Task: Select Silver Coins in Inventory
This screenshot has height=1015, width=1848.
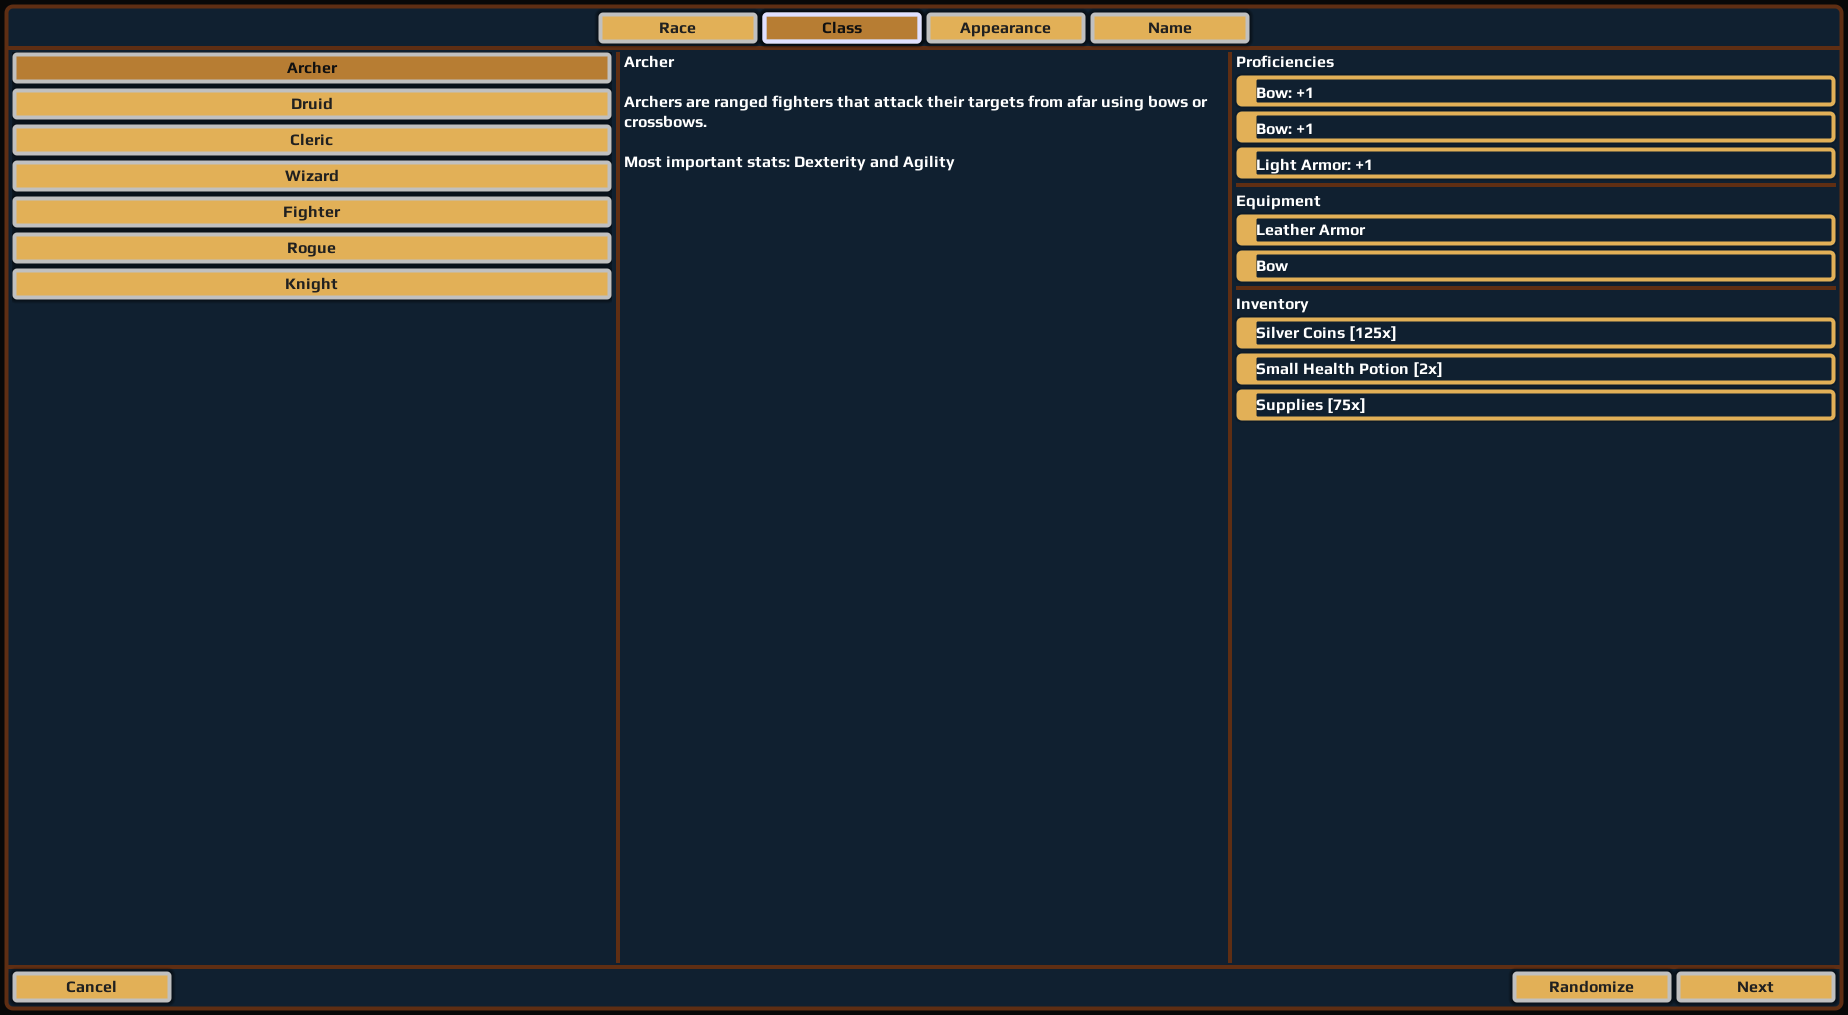Action: [x=1535, y=333]
